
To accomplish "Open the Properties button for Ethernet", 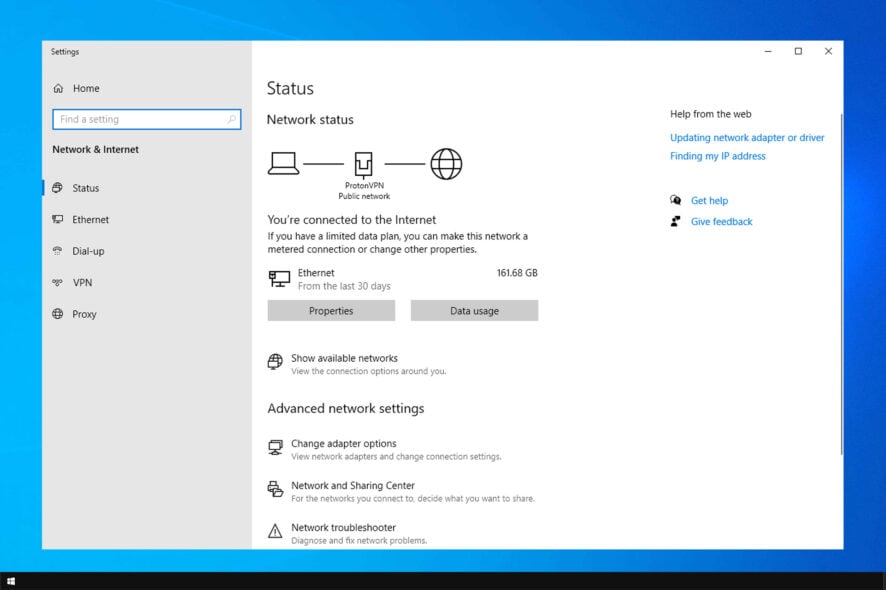I will pos(331,310).
